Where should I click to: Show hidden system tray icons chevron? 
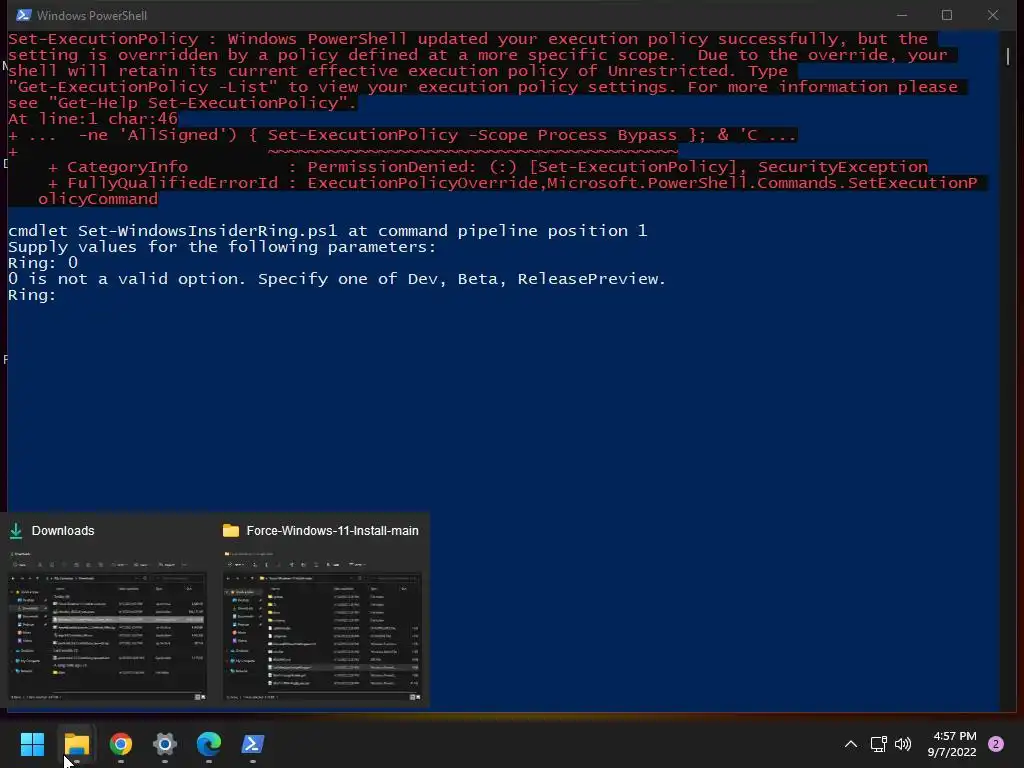850,744
